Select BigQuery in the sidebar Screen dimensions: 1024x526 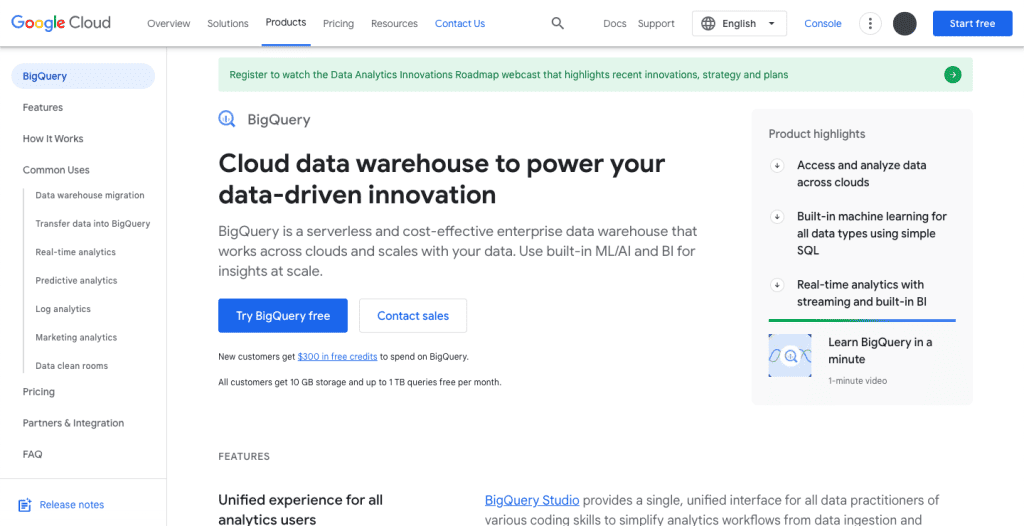point(83,76)
